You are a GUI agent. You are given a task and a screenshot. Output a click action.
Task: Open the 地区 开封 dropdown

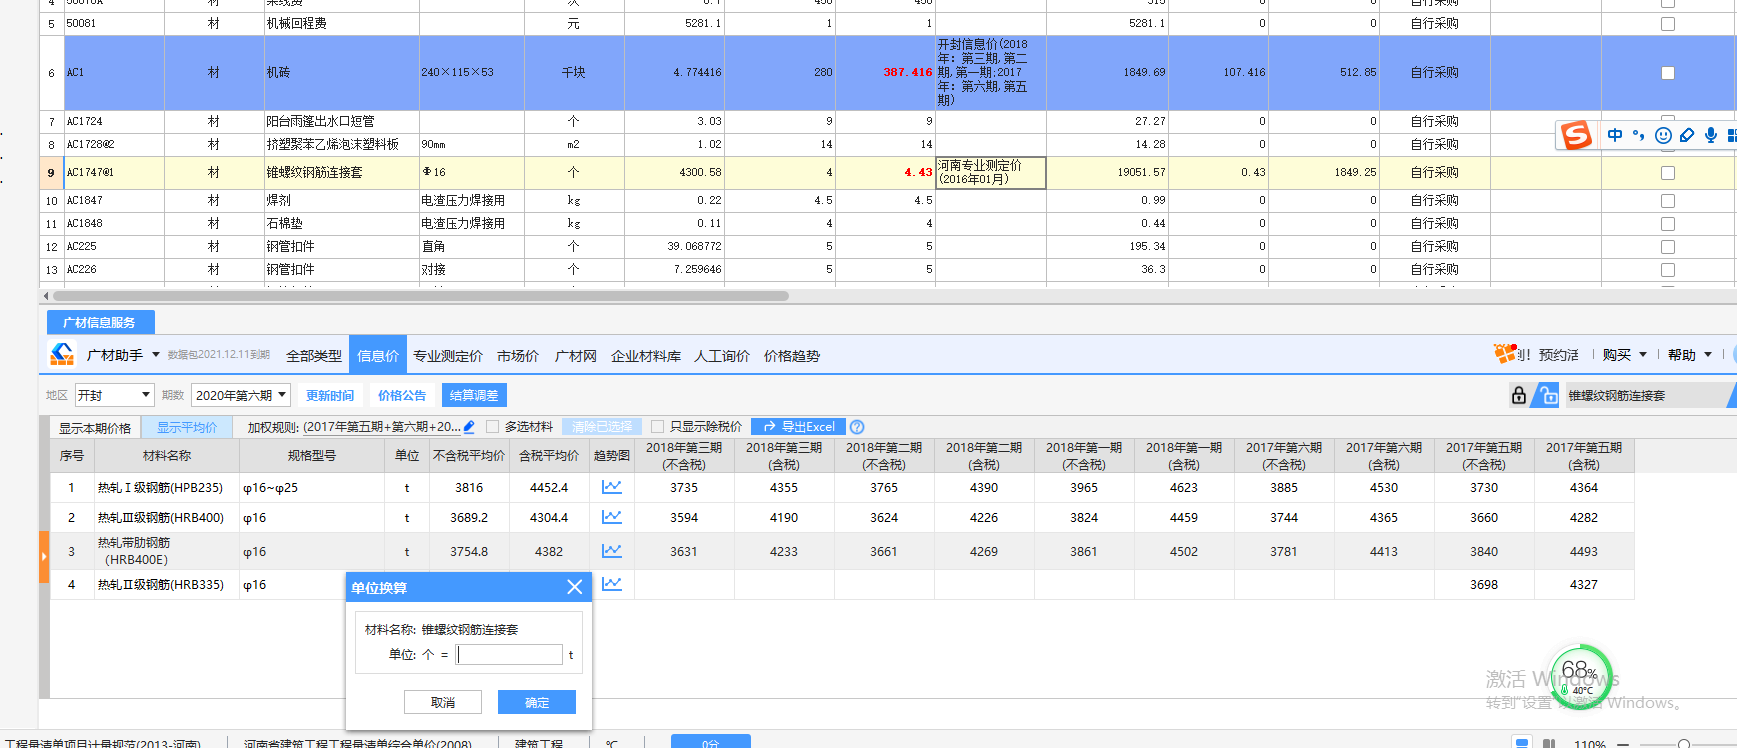coord(114,395)
